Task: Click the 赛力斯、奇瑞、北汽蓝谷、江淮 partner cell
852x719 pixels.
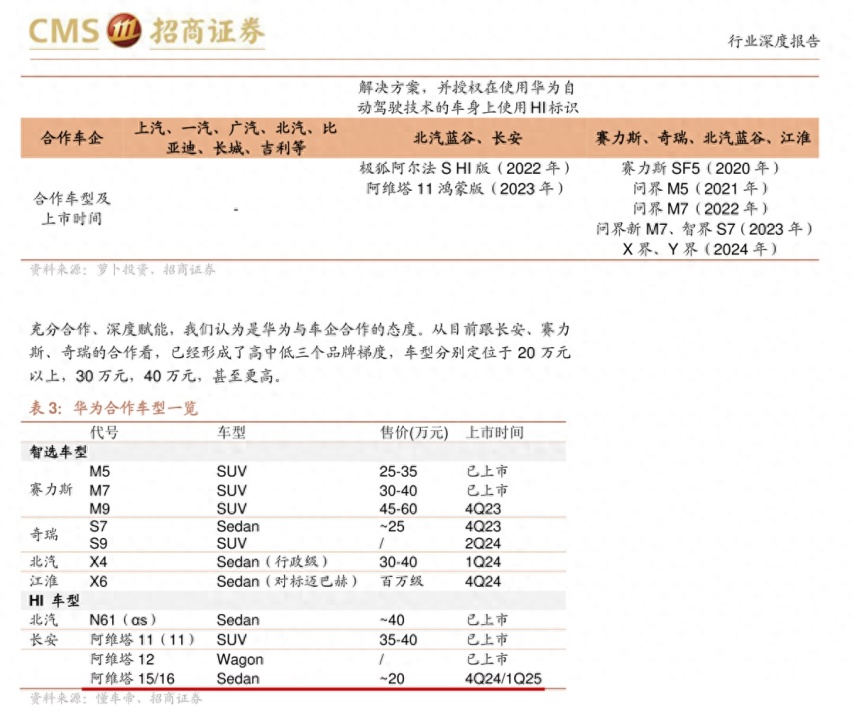Action: [703, 138]
